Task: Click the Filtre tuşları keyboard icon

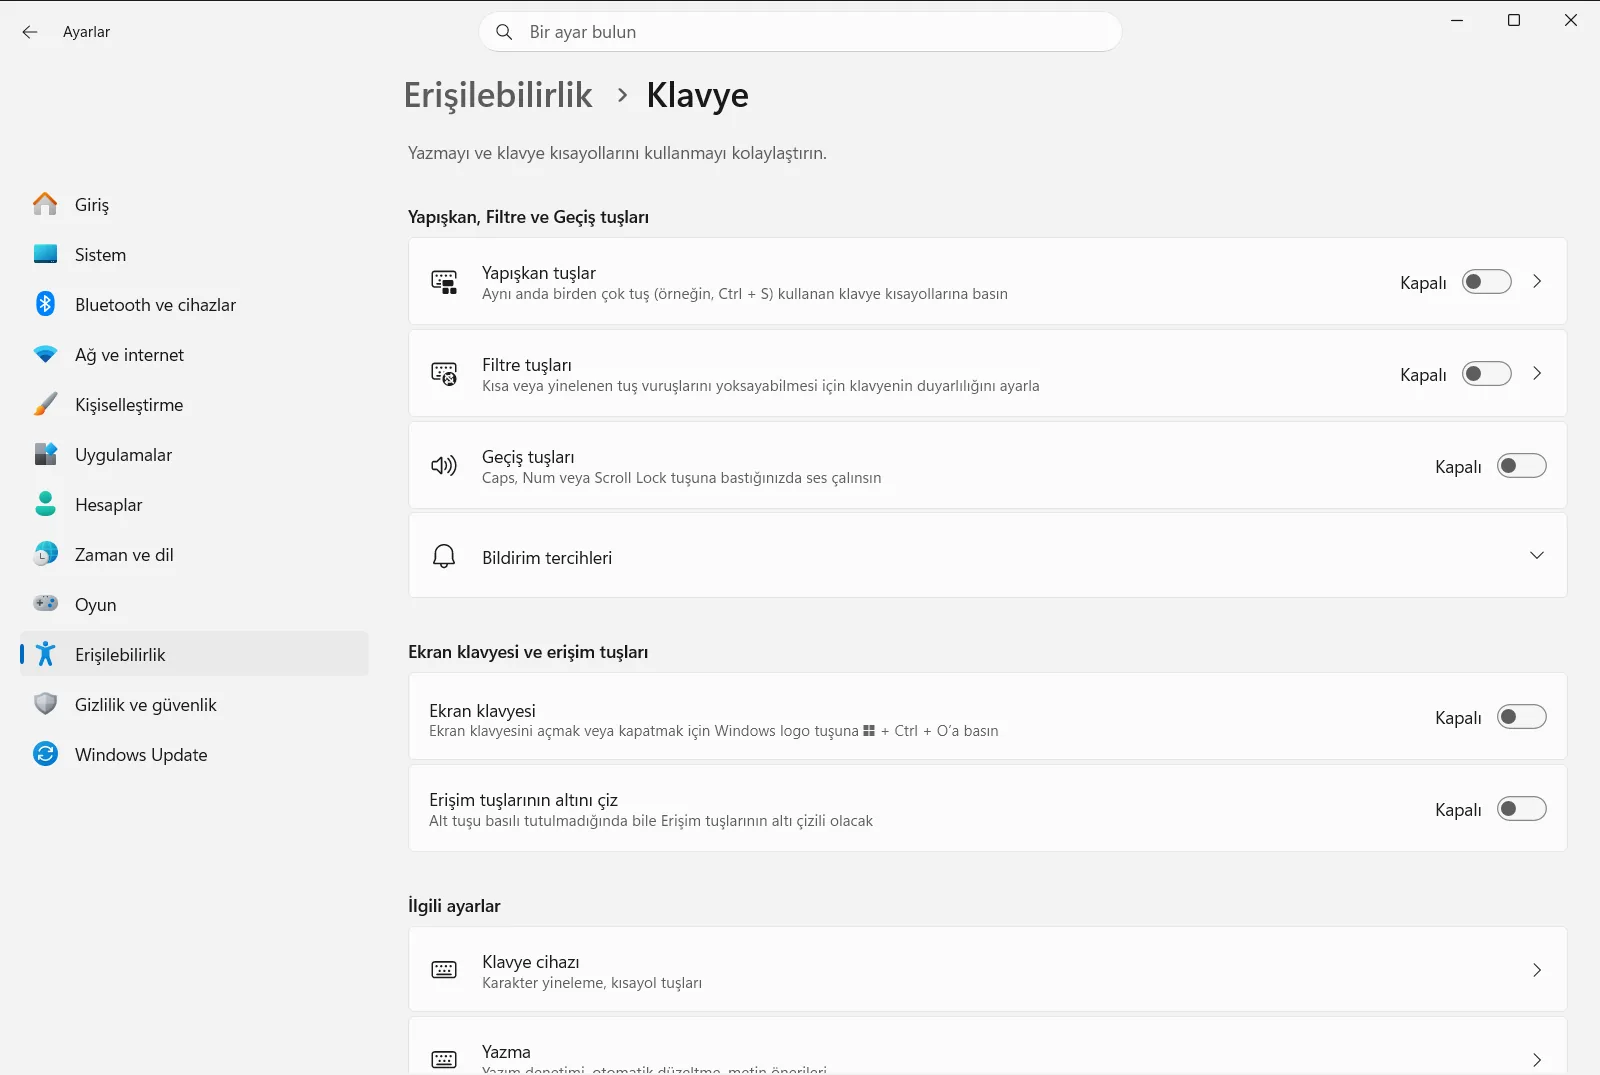Action: point(444,374)
